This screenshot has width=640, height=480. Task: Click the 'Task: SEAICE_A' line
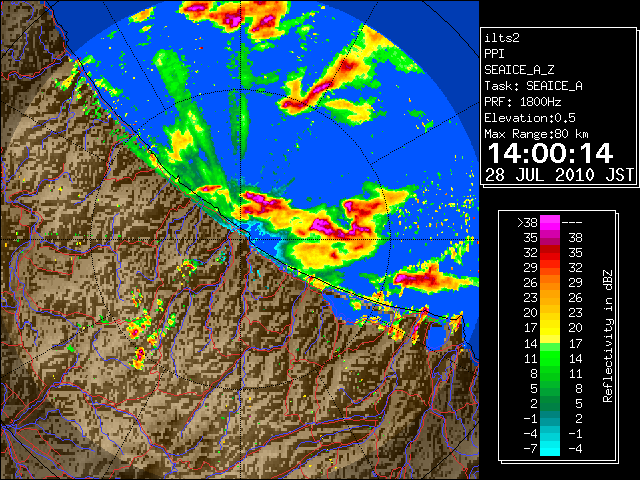(533, 86)
